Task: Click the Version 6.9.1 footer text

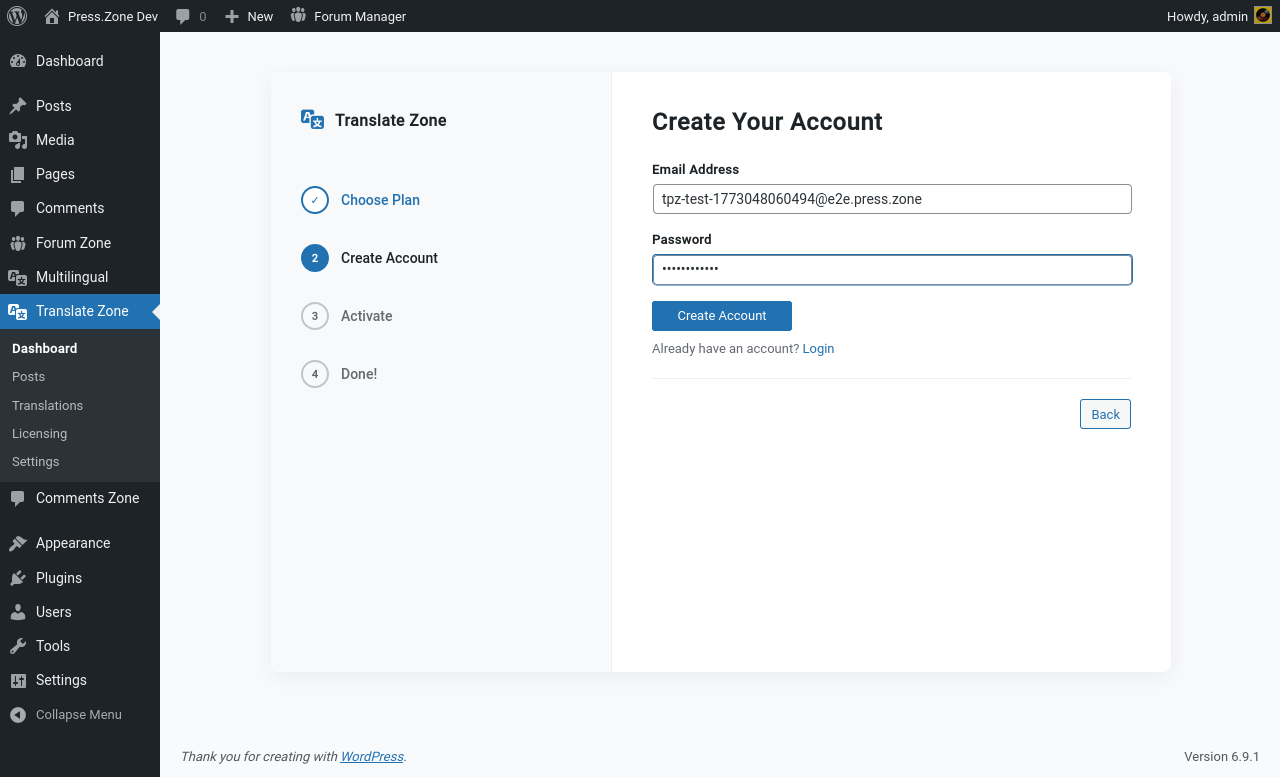Action: (x=1222, y=757)
